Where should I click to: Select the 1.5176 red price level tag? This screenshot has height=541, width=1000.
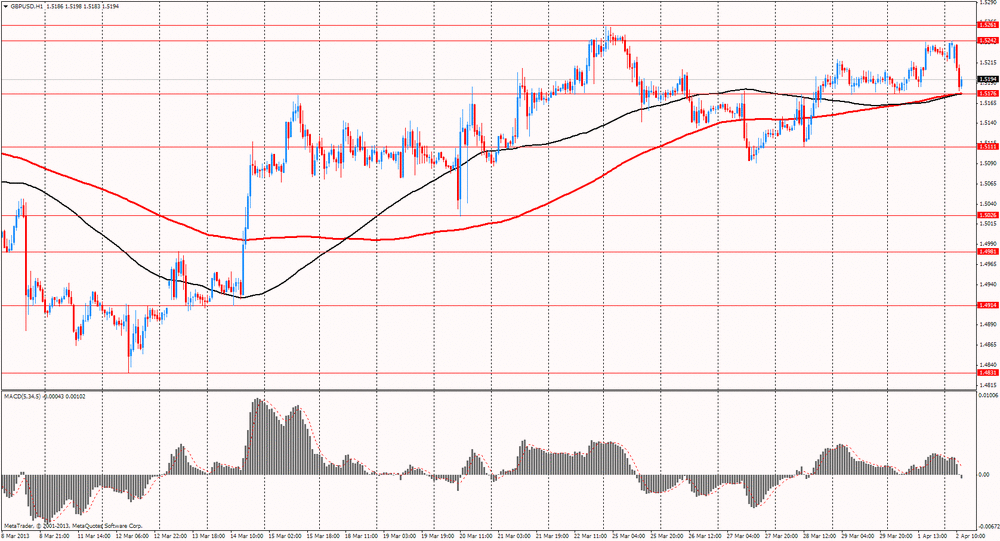pyautogui.click(x=987, y=94)
